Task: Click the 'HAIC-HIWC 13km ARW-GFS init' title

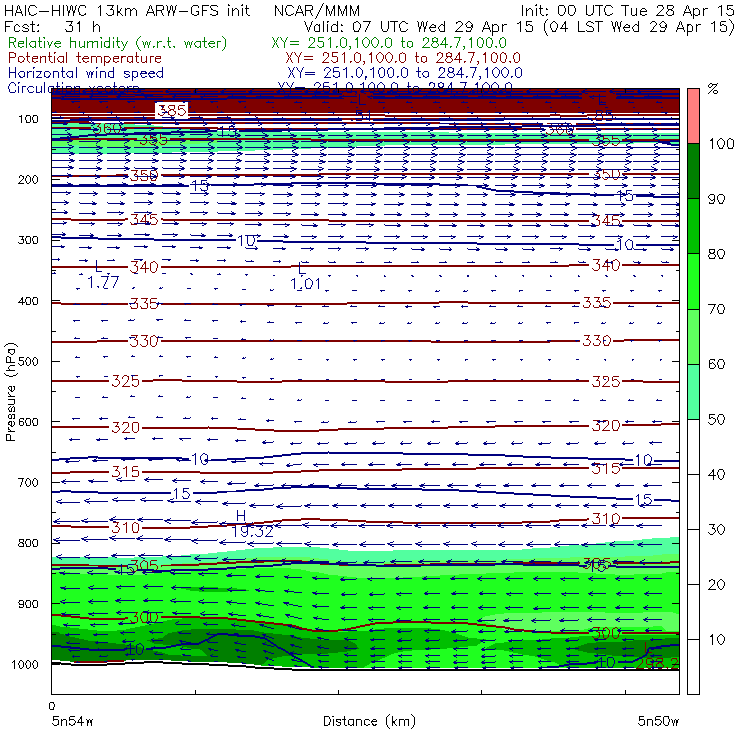Action: click(127, 10)
